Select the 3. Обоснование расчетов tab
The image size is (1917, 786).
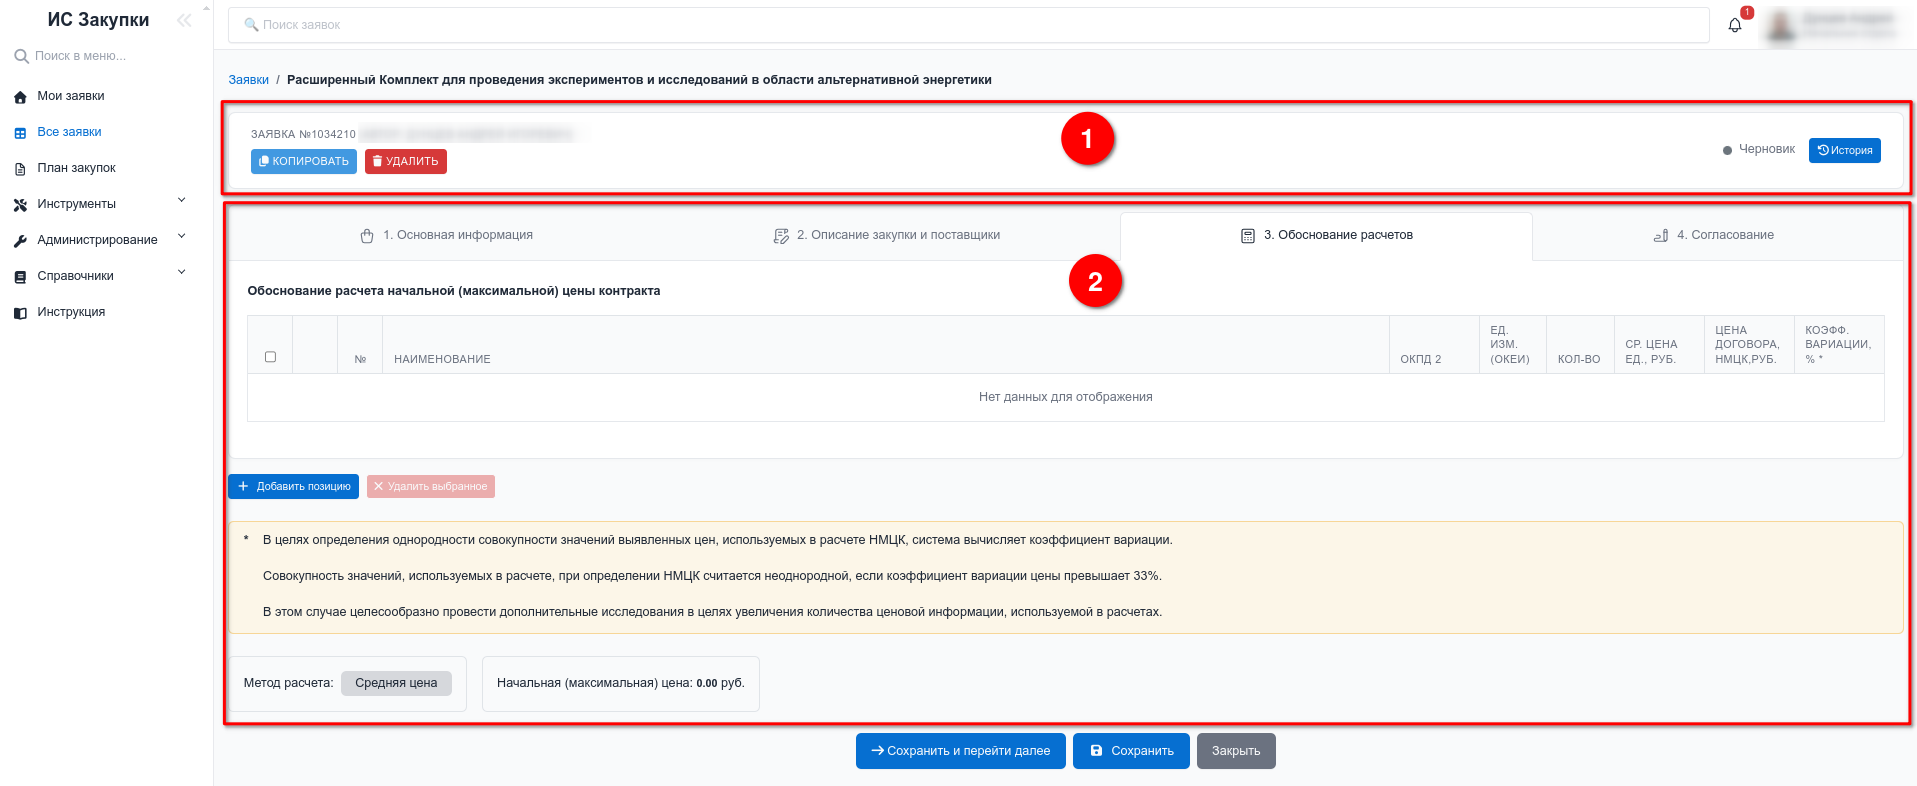click(1326, 236)
